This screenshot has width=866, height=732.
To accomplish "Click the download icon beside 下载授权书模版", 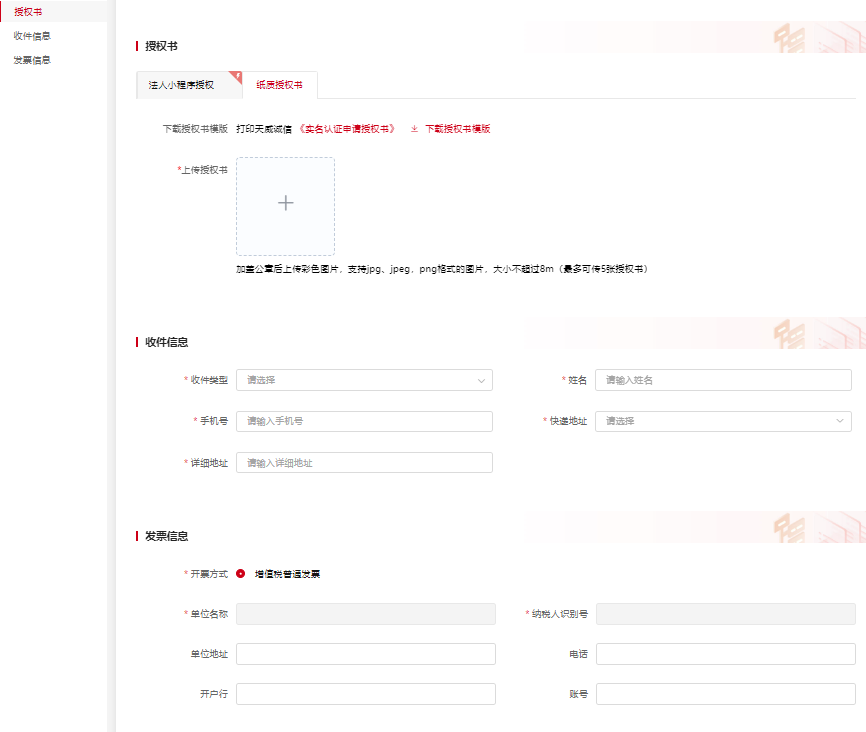I will click(415, 129).
